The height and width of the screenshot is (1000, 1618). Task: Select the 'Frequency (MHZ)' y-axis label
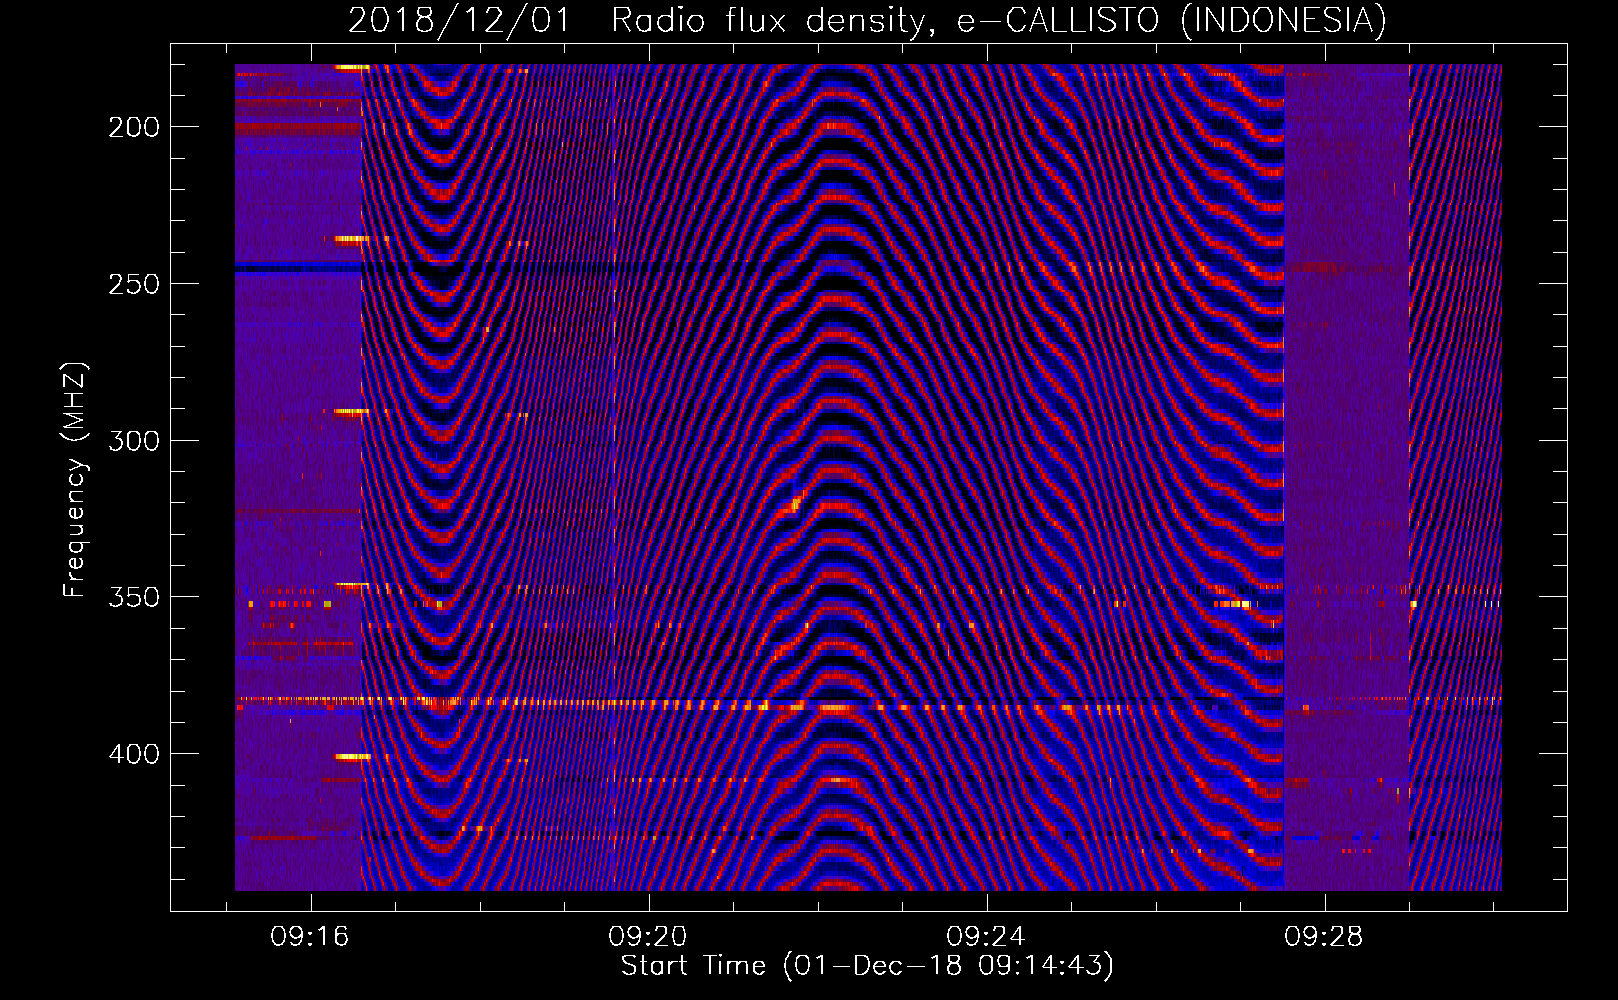tap(75, 479)
